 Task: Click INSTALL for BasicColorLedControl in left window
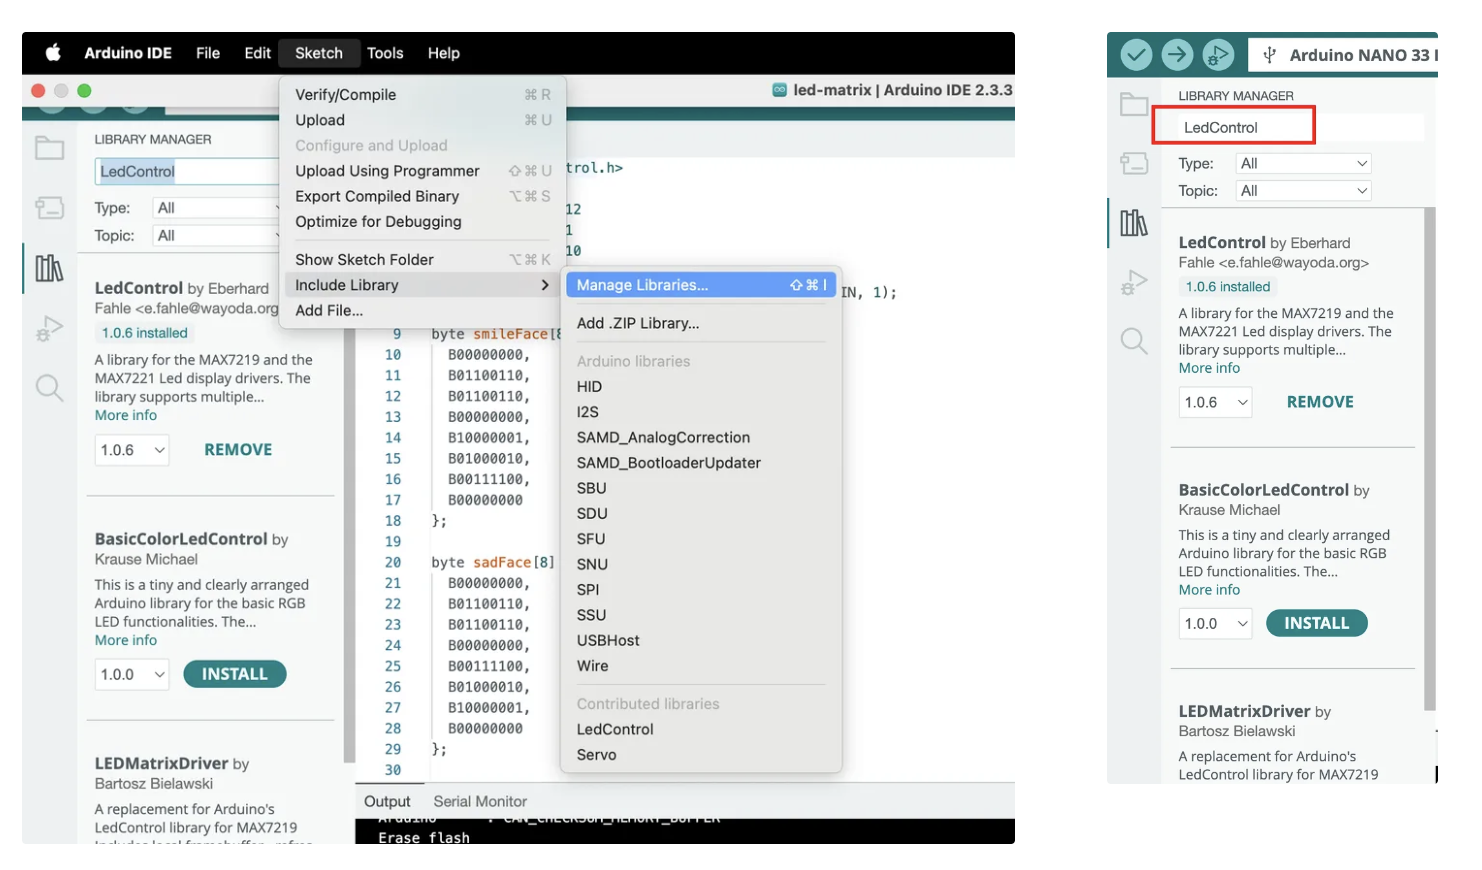coord(235,675)
